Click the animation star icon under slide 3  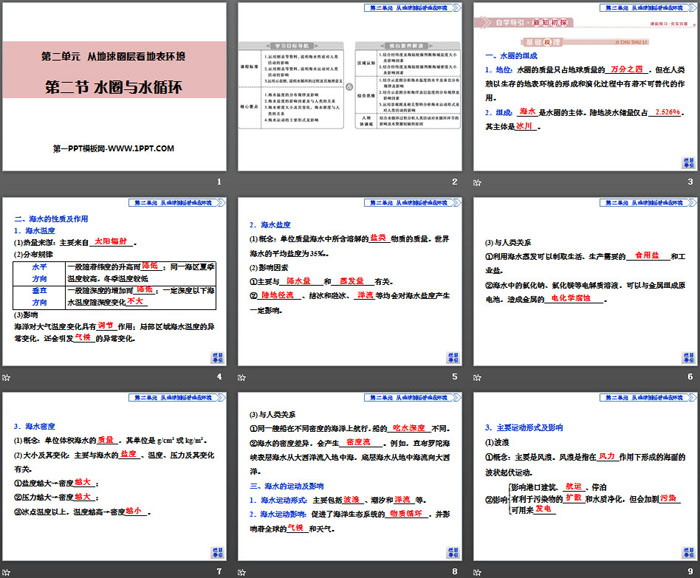(x=477, y=183)
